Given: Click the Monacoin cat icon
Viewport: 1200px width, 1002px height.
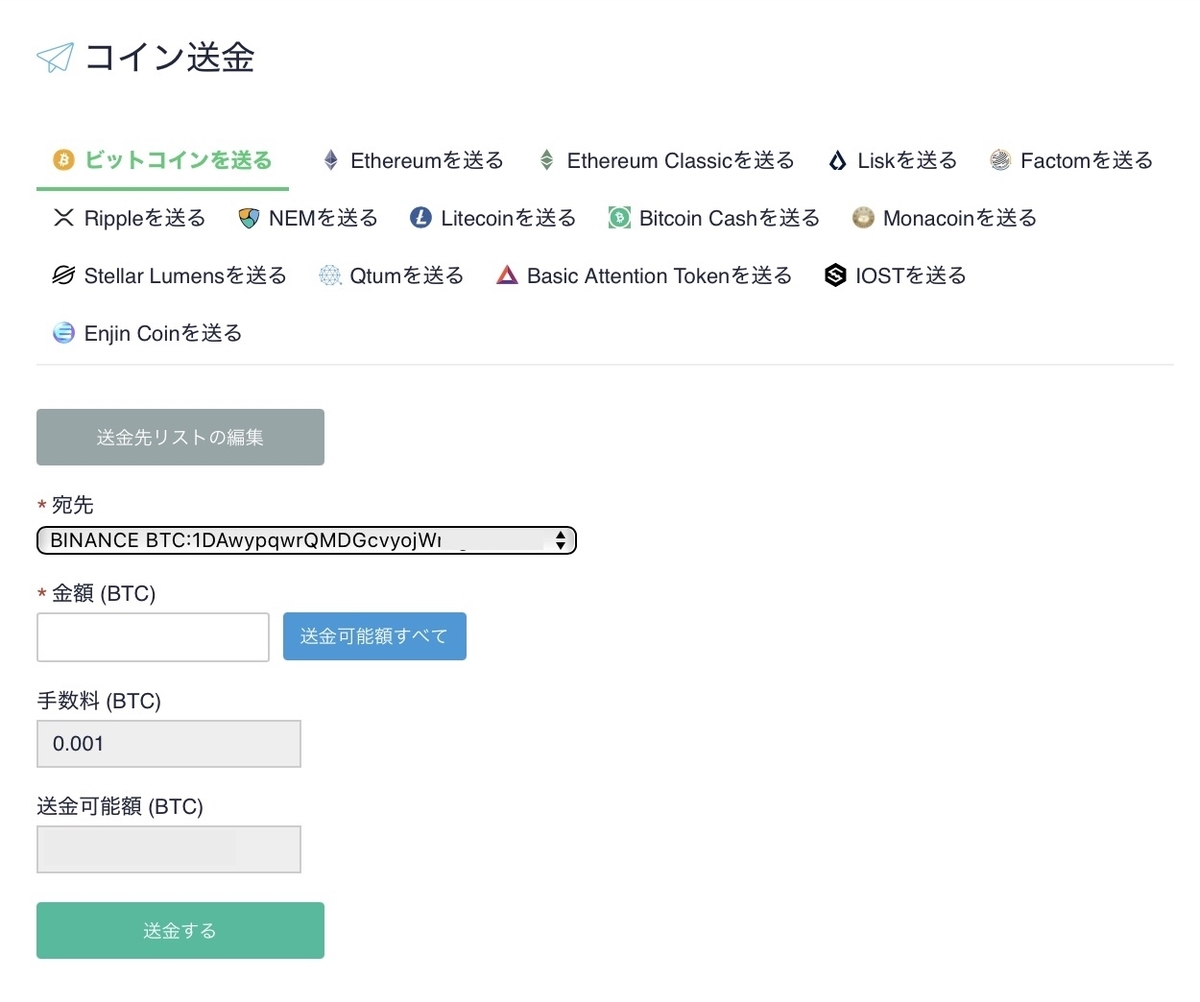Looking at the screenshot, I should point(863,218).
